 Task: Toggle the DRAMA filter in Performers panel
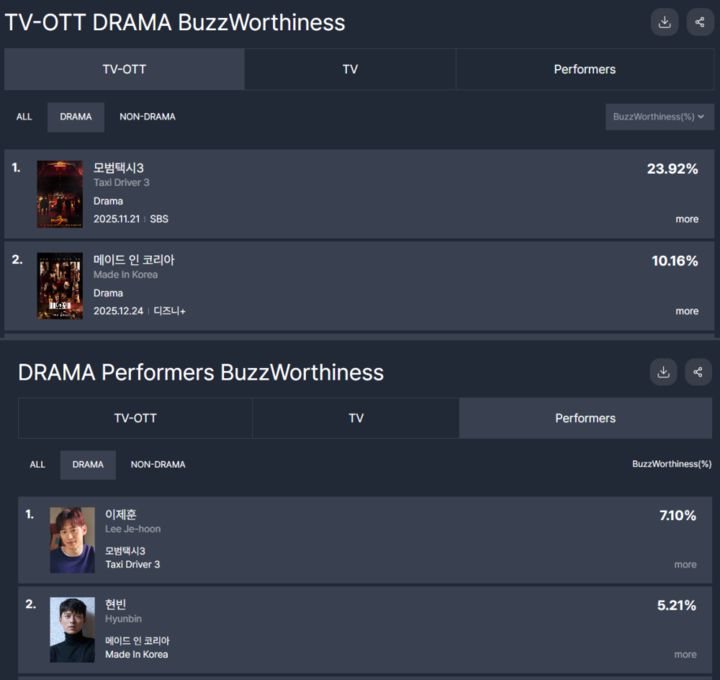click(88, 465)
